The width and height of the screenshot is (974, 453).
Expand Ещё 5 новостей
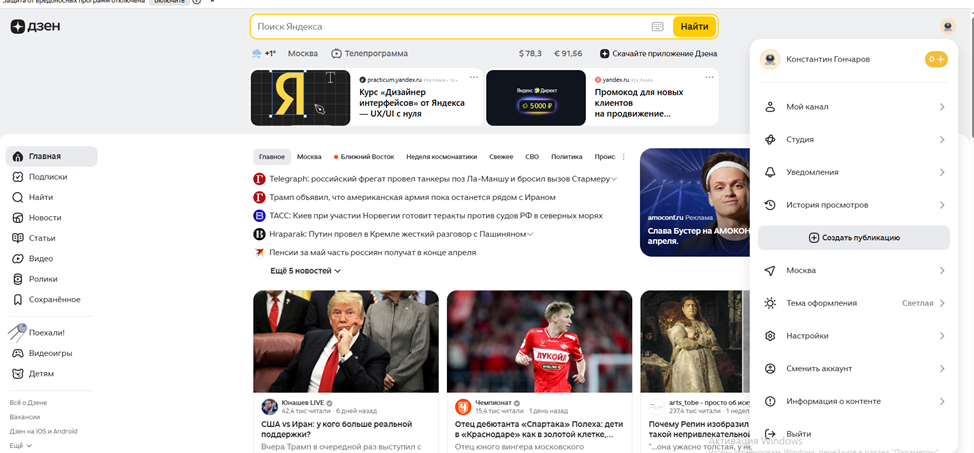[306, 271]
